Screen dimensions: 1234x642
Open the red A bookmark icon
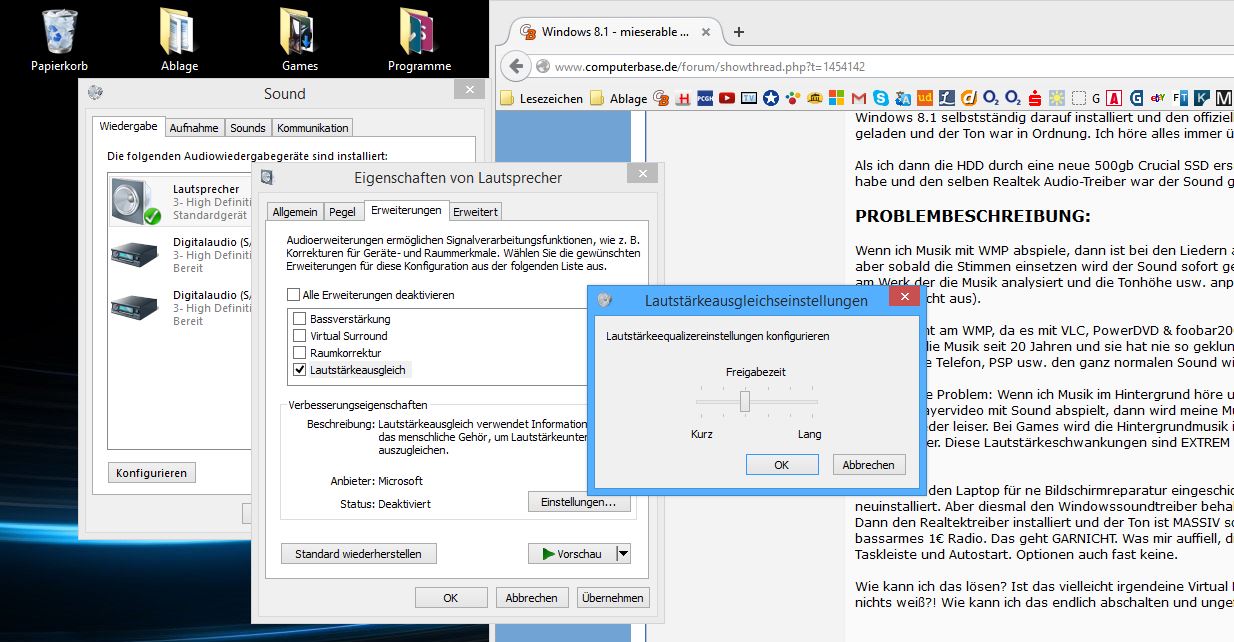click(x=1114, y=98)
